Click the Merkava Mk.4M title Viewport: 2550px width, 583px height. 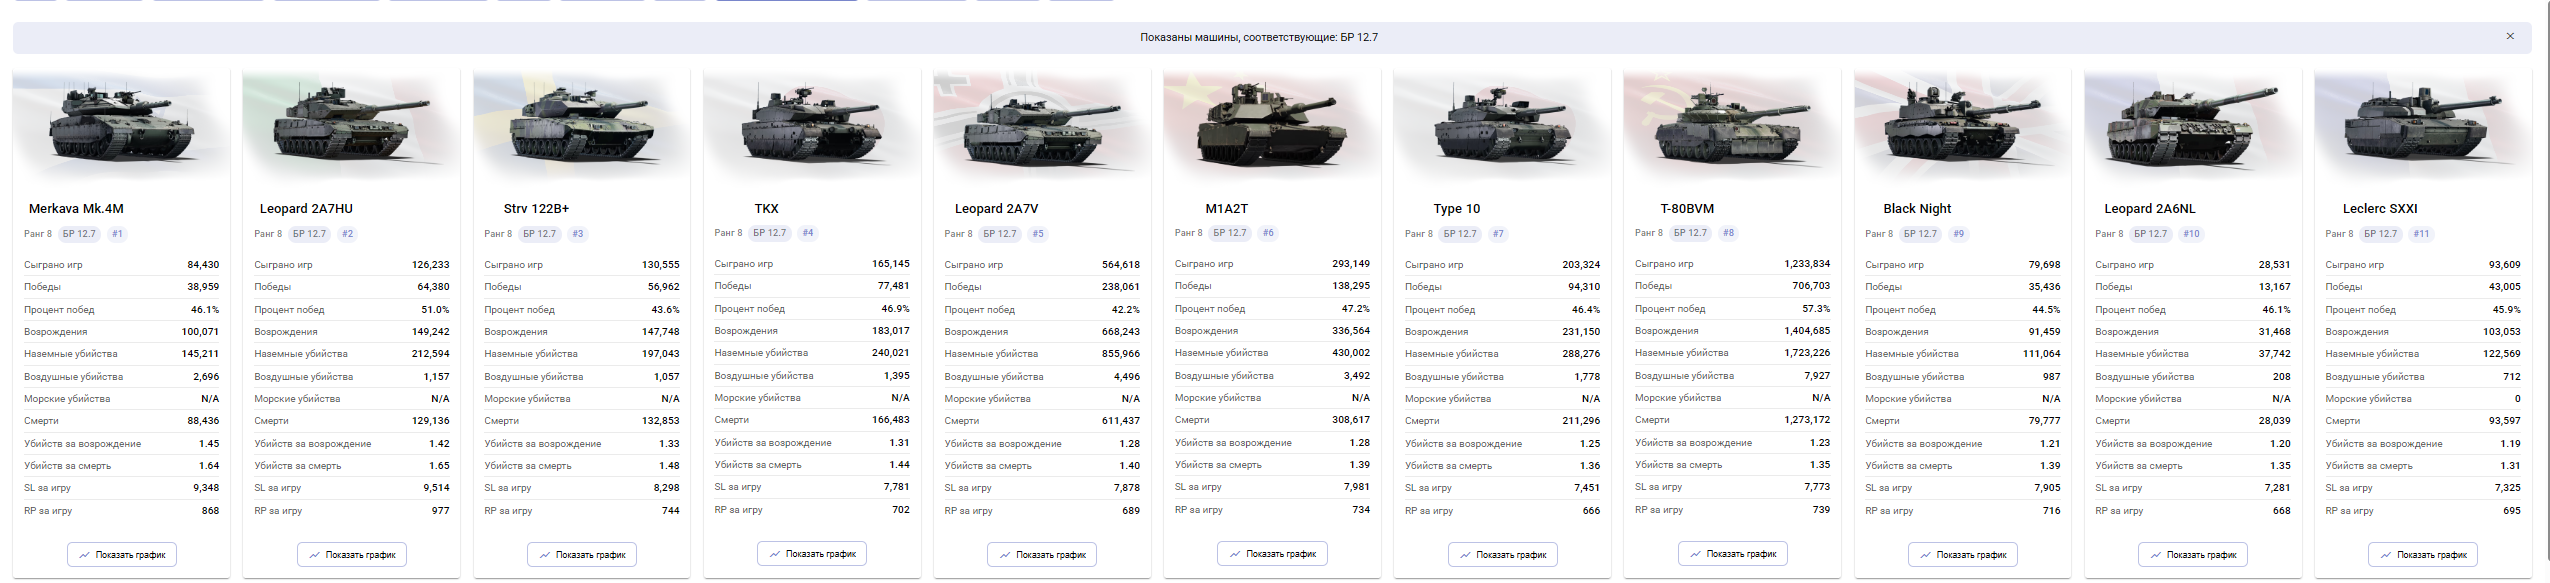pyautogui.click(x=76, y=209)
